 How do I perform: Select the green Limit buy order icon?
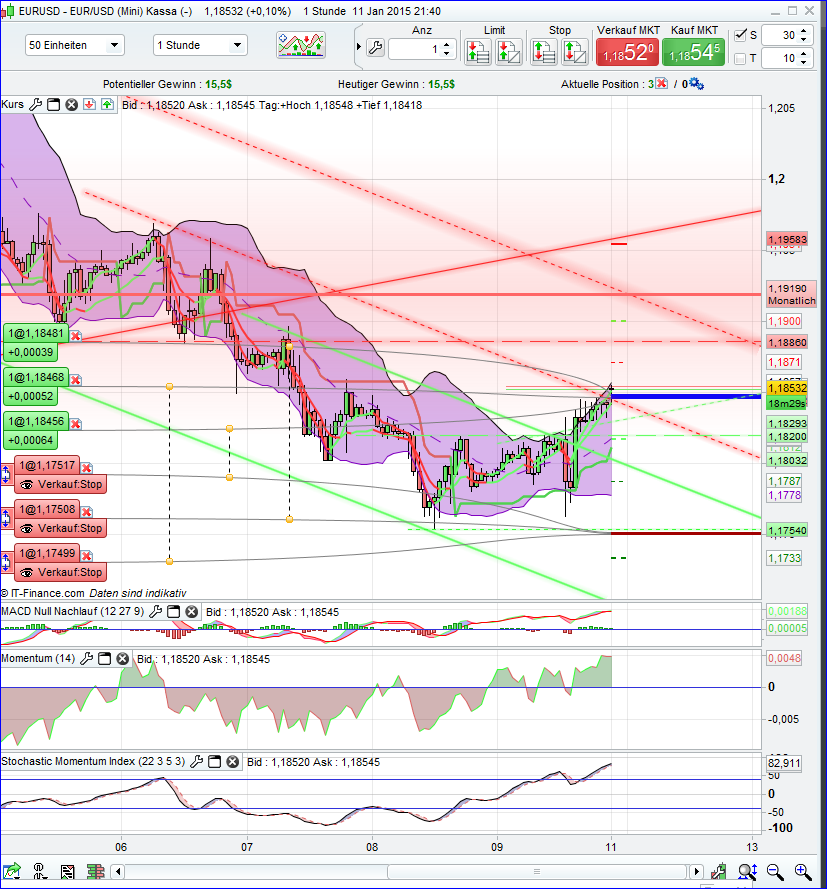pyautogui.click(x=478, y=52)
